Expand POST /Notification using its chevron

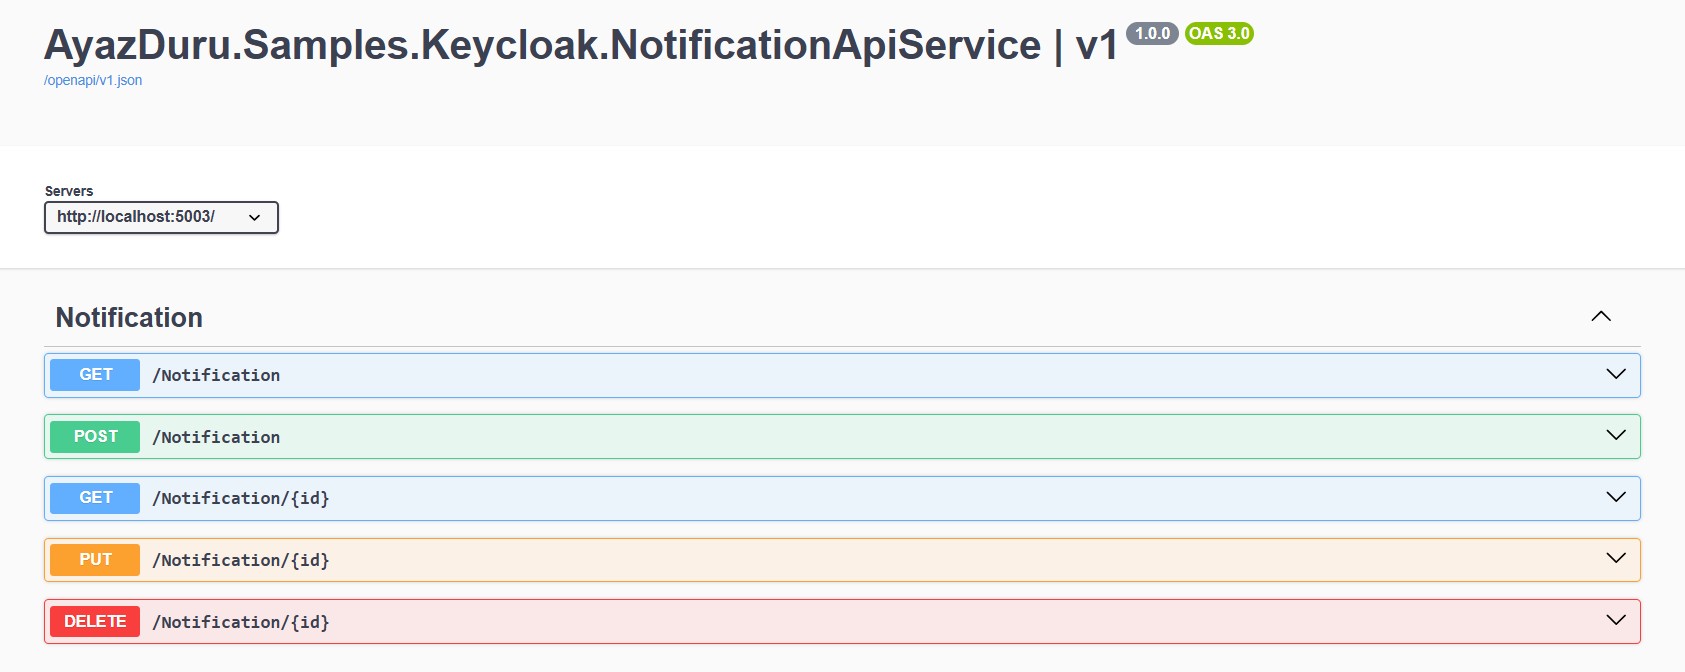(1615, 435)
